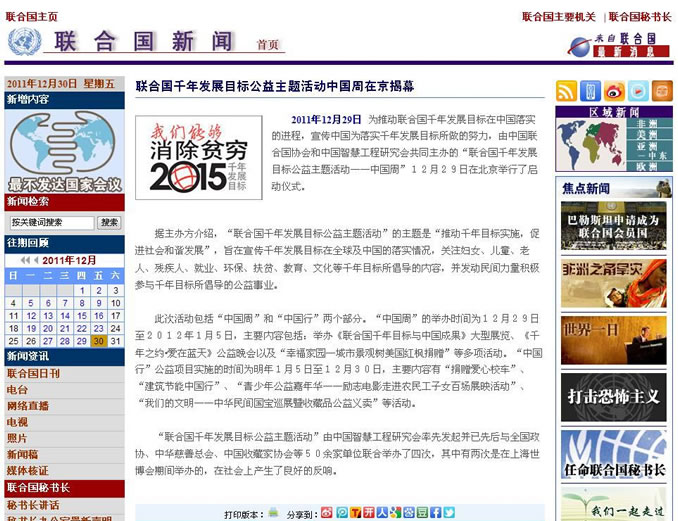The height and width of the screenshot is (521, 678).
Task: Open the orange RSS feed icon
Action: tap(566, 91)
